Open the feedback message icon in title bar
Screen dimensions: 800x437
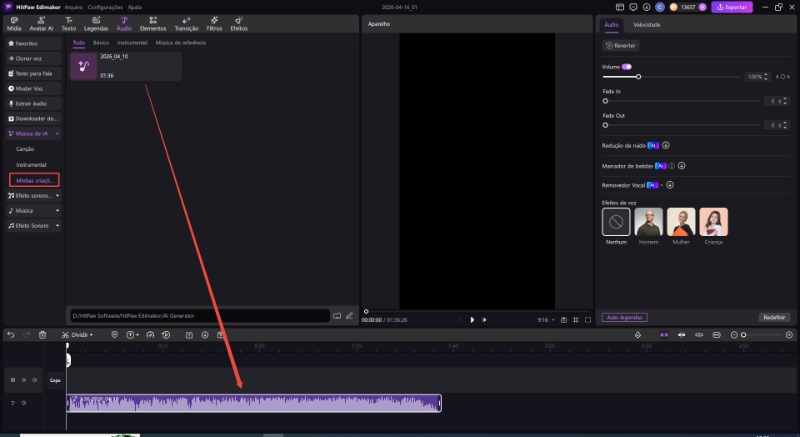(633, 7)
